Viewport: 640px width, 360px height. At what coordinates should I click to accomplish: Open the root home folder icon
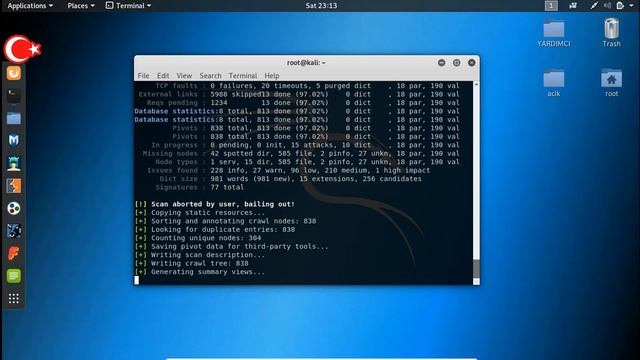[611, 83]
